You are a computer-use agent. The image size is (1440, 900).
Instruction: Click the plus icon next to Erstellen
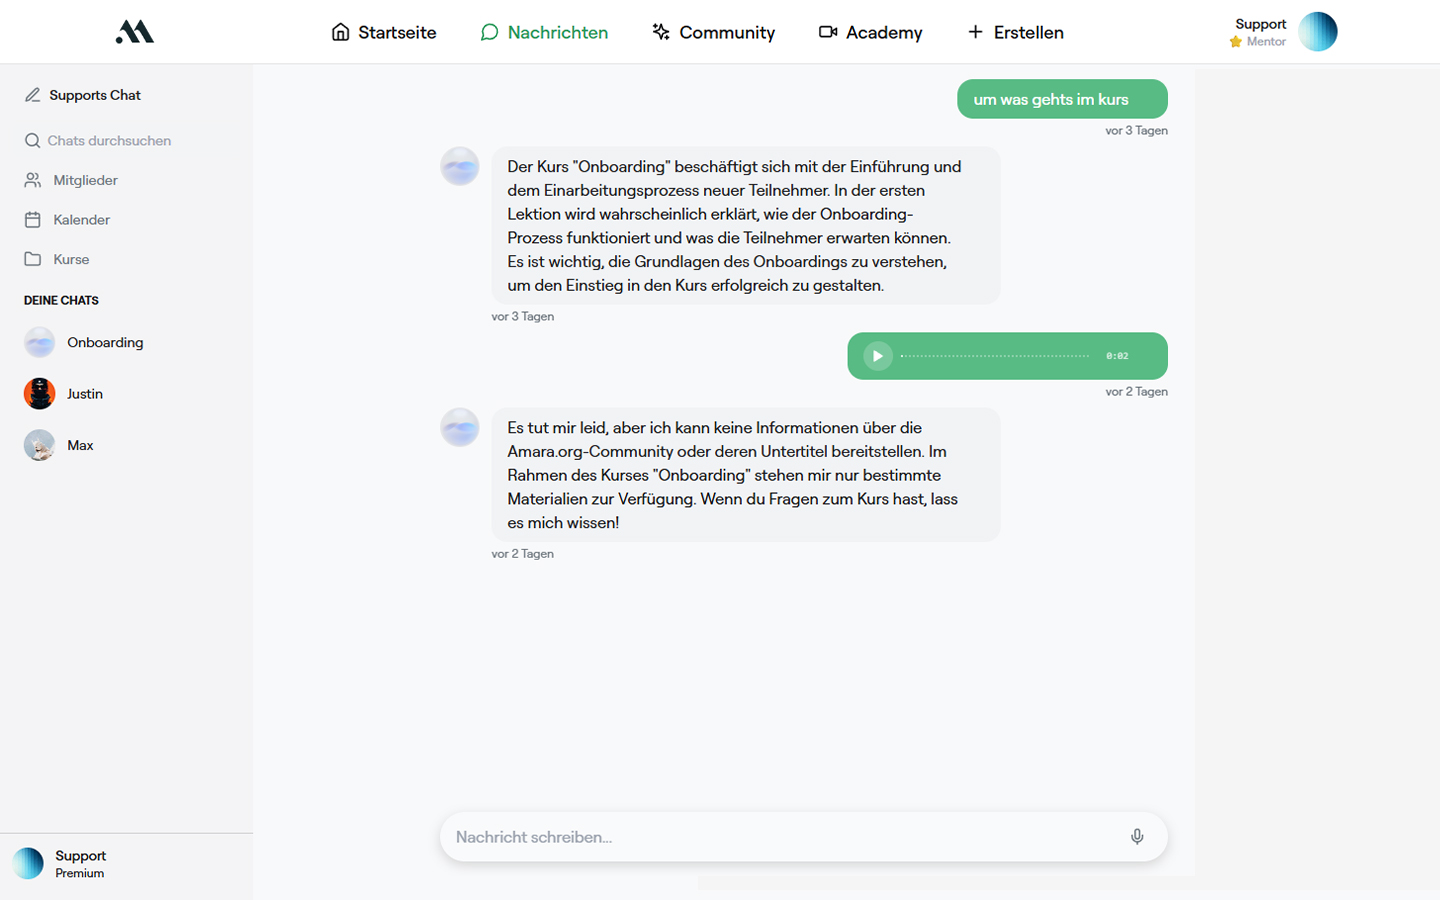tap(973, 32)
